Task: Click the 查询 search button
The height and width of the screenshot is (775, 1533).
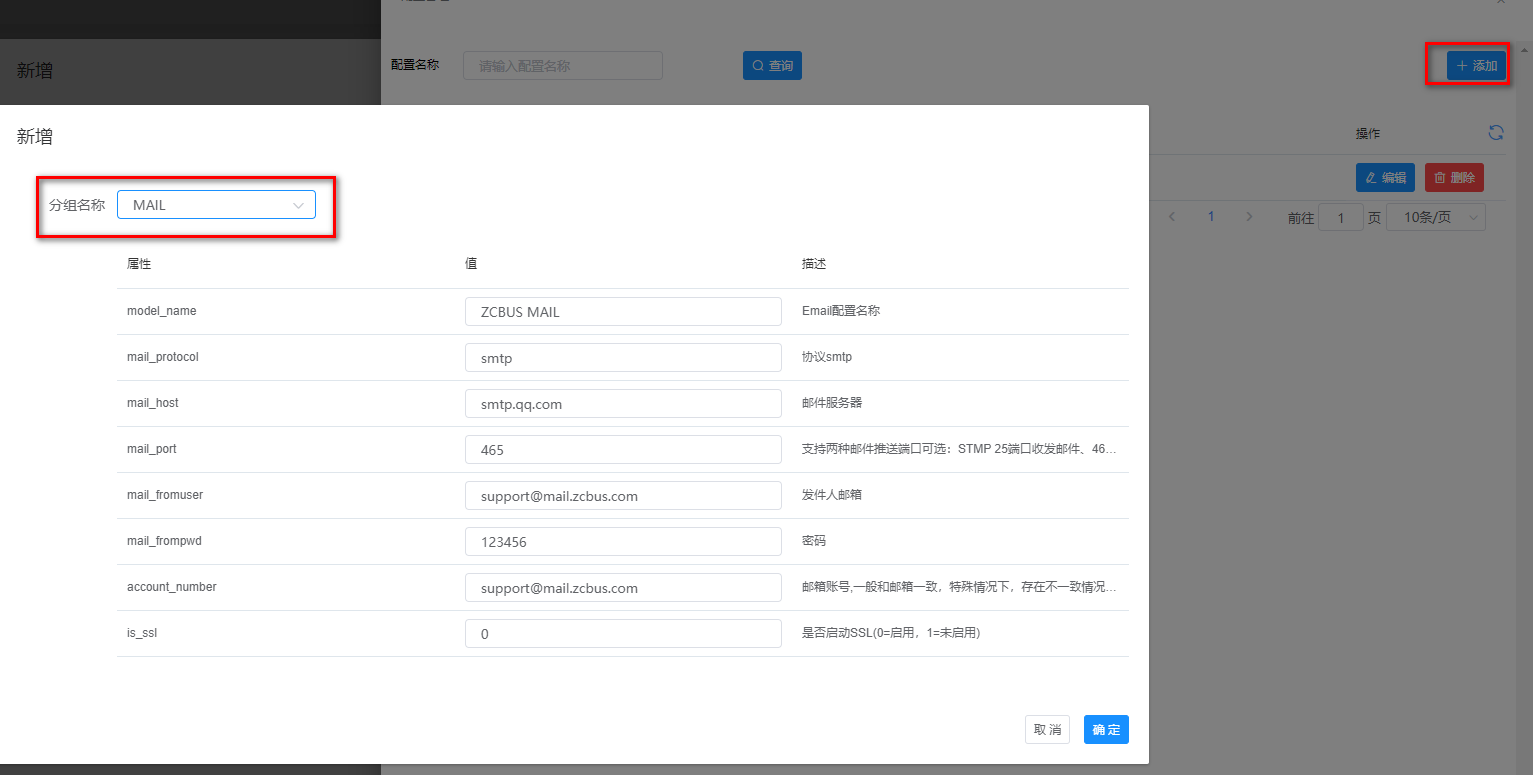Action: click(x=772, y=66)
